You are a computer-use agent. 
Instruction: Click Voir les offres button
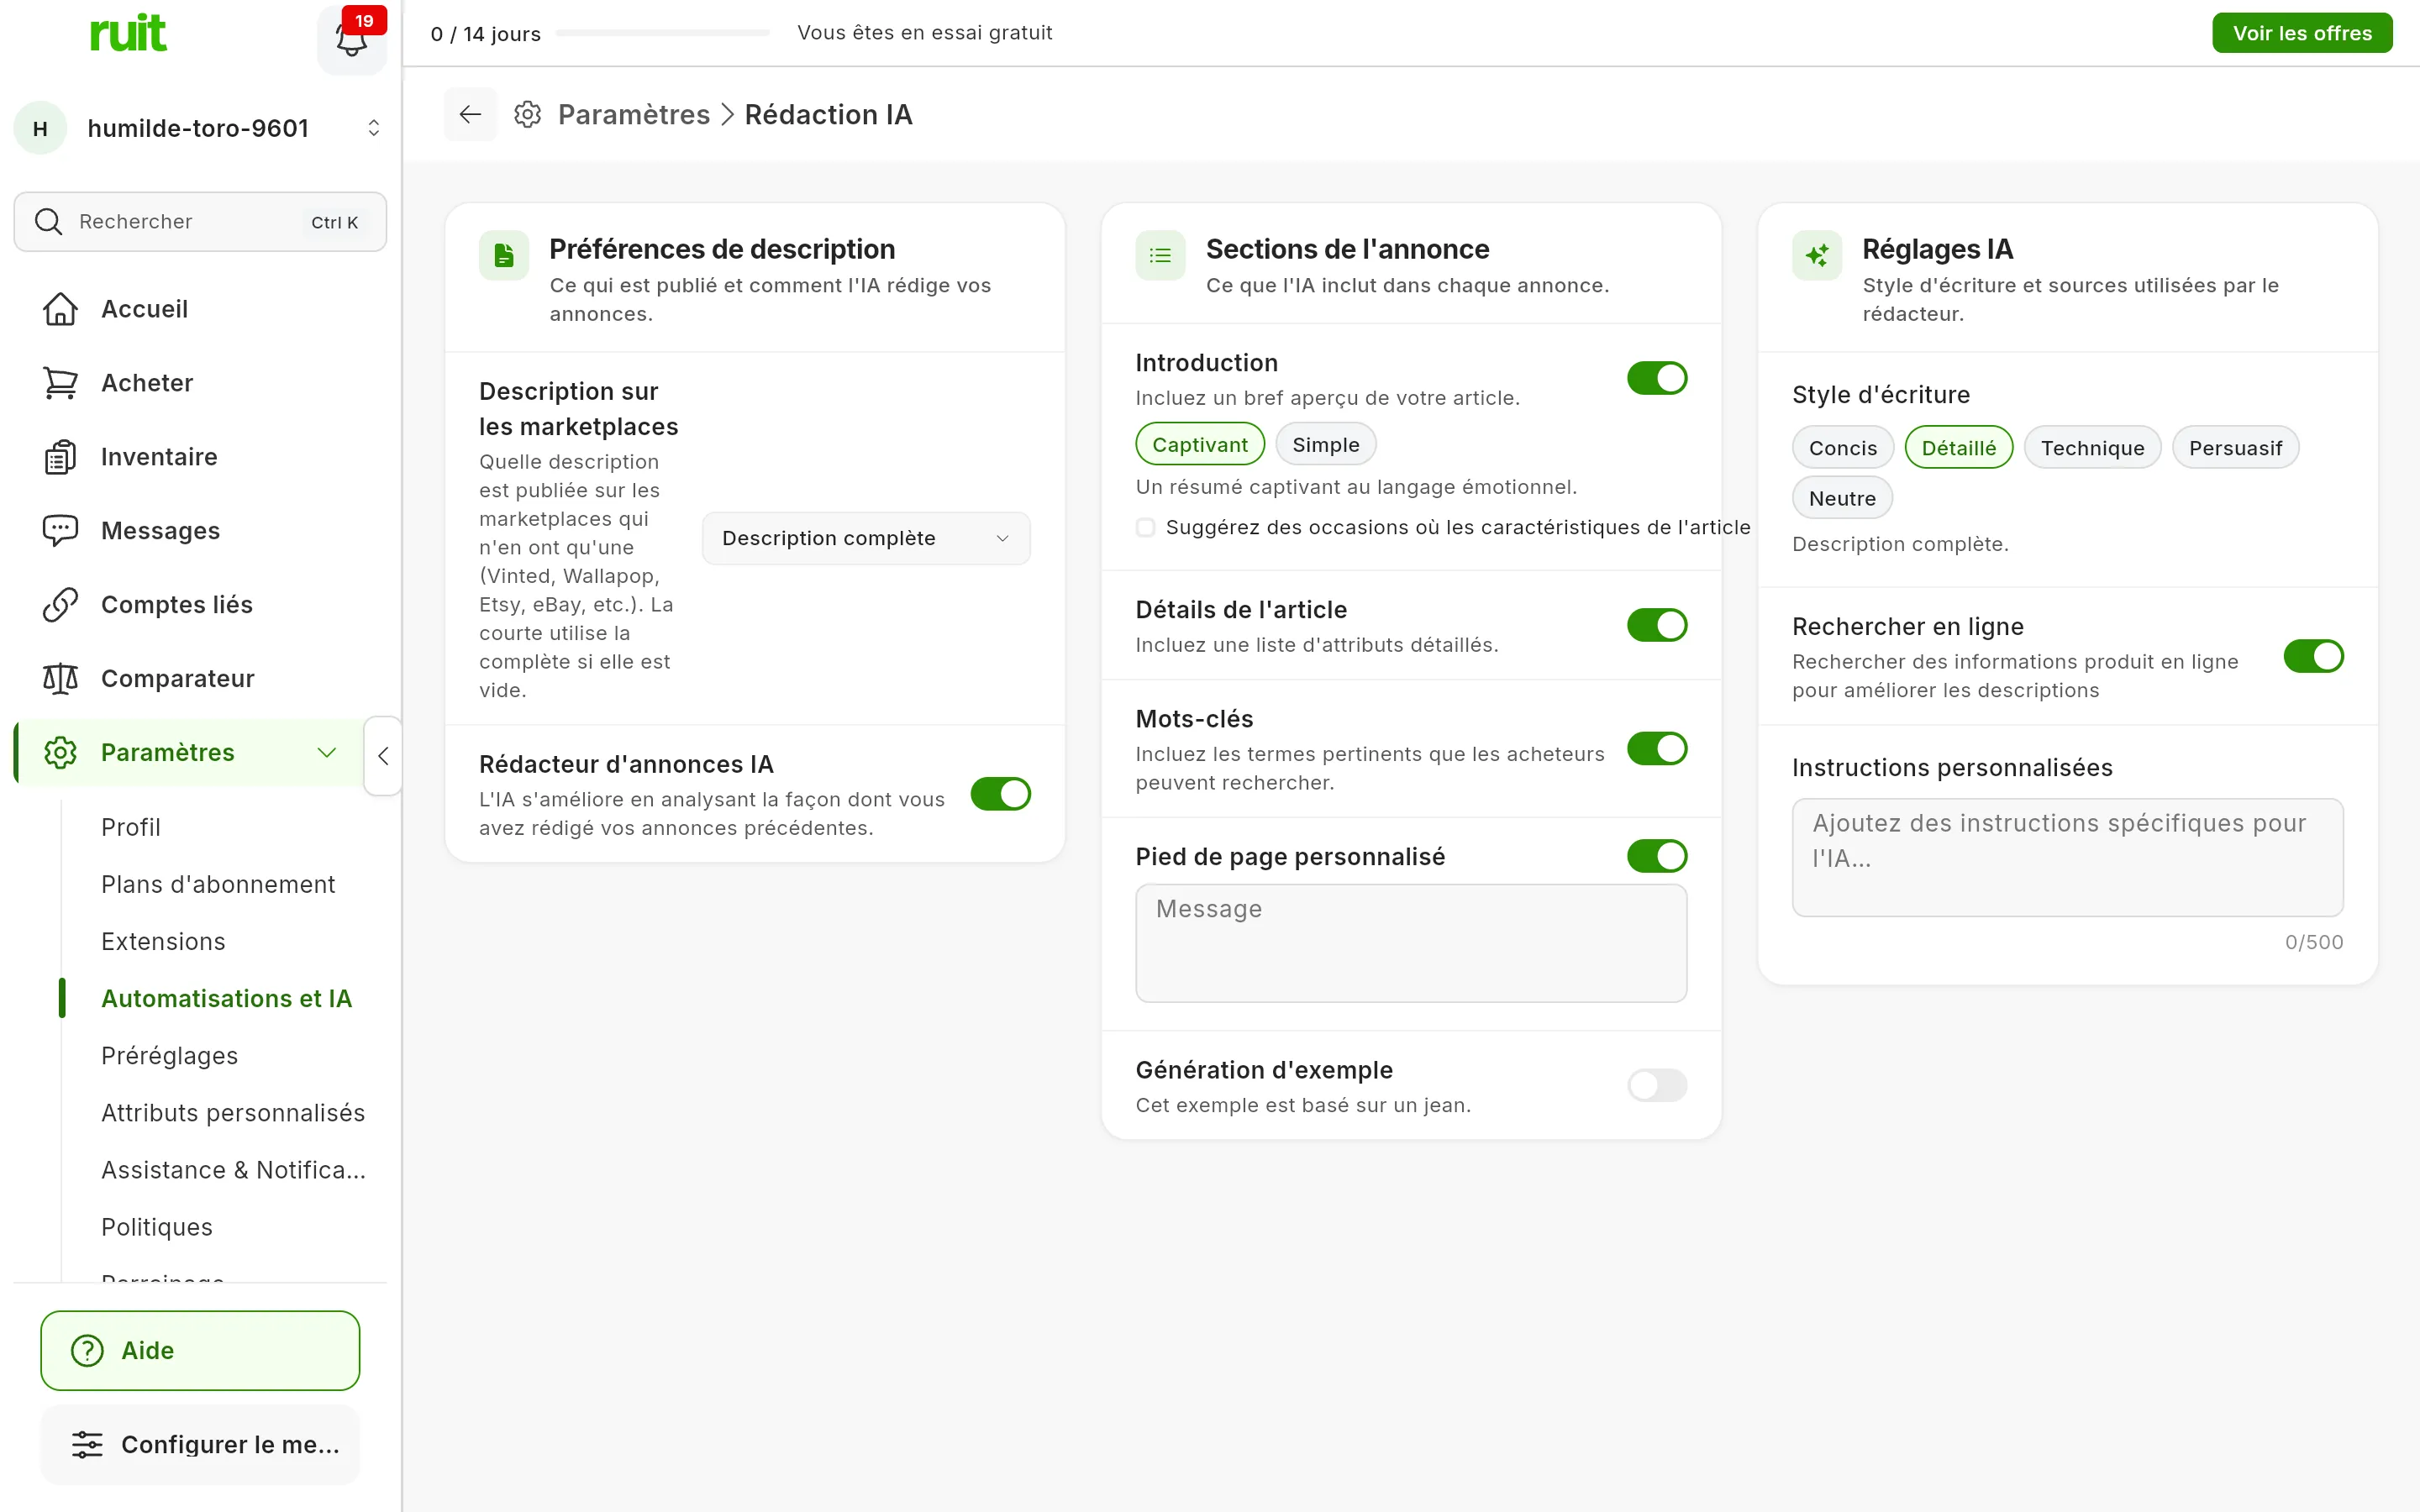click(x=2302, y=33)
